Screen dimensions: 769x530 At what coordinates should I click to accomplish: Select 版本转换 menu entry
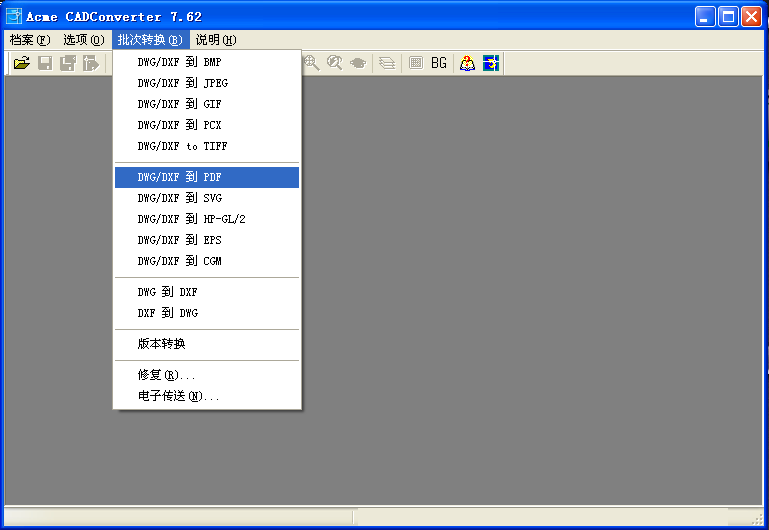(207, 344)
